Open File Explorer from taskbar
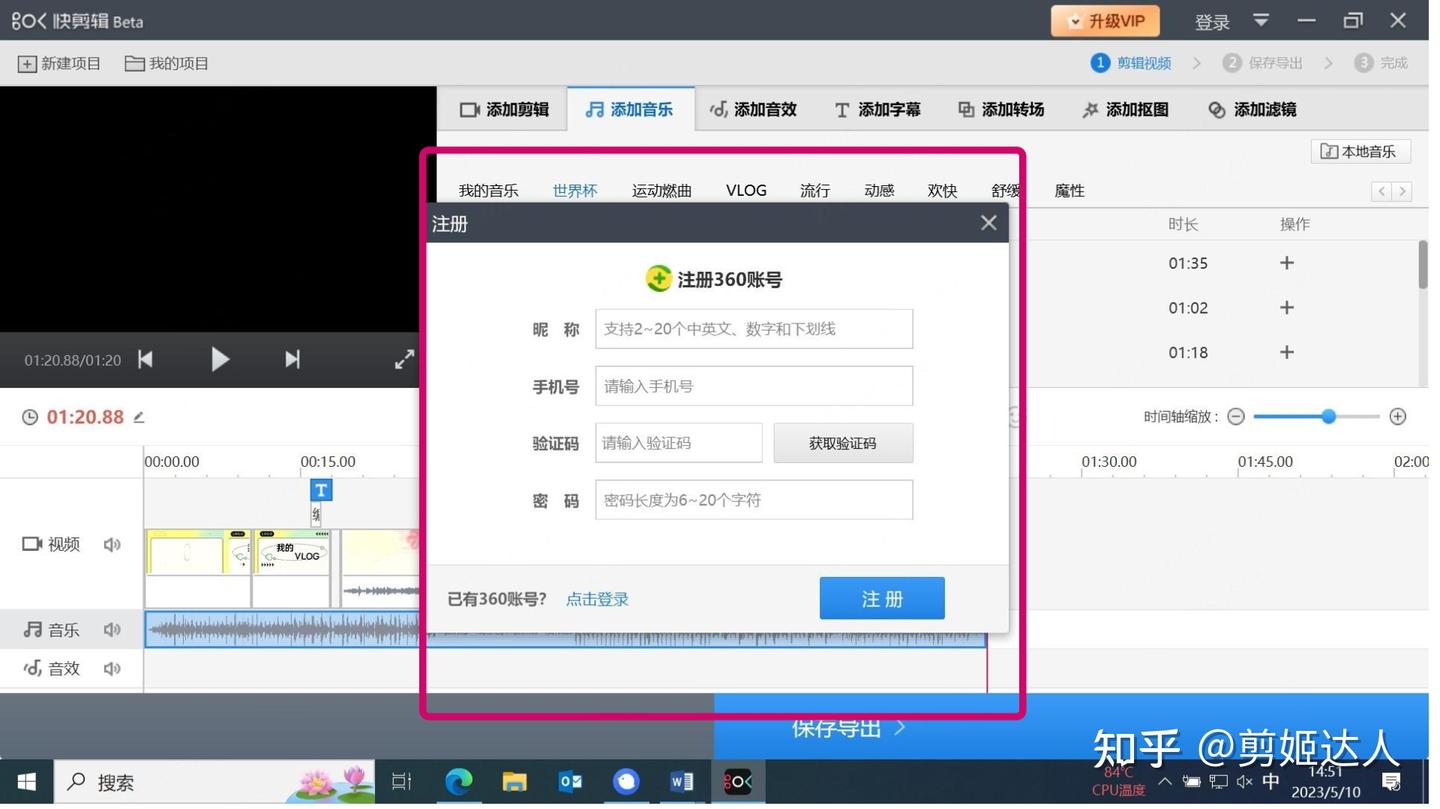This screenshot has width=1440, height=809. (x=514, y=783)
